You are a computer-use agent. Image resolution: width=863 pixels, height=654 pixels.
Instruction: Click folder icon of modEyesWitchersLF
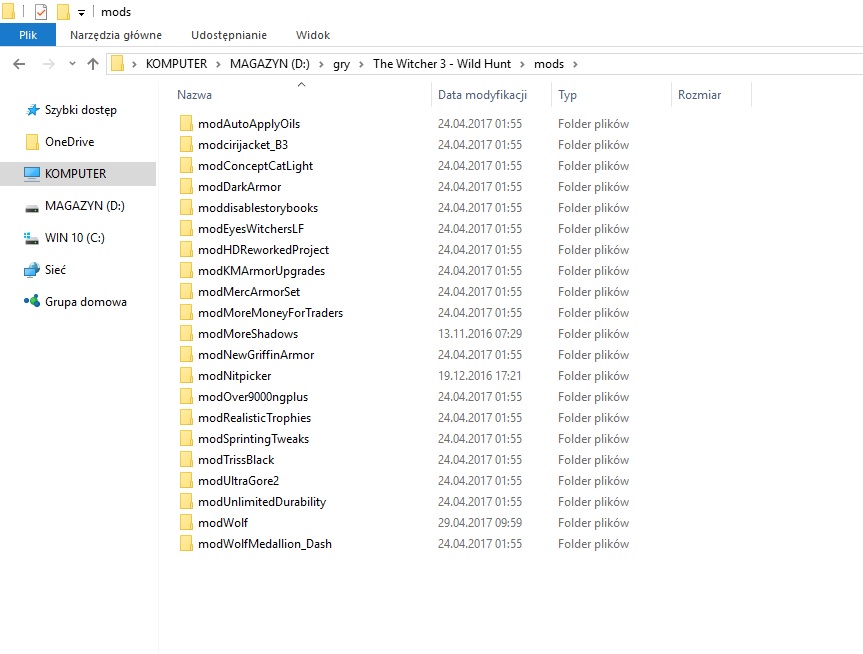pyautogui.click(x=186, y=228)
